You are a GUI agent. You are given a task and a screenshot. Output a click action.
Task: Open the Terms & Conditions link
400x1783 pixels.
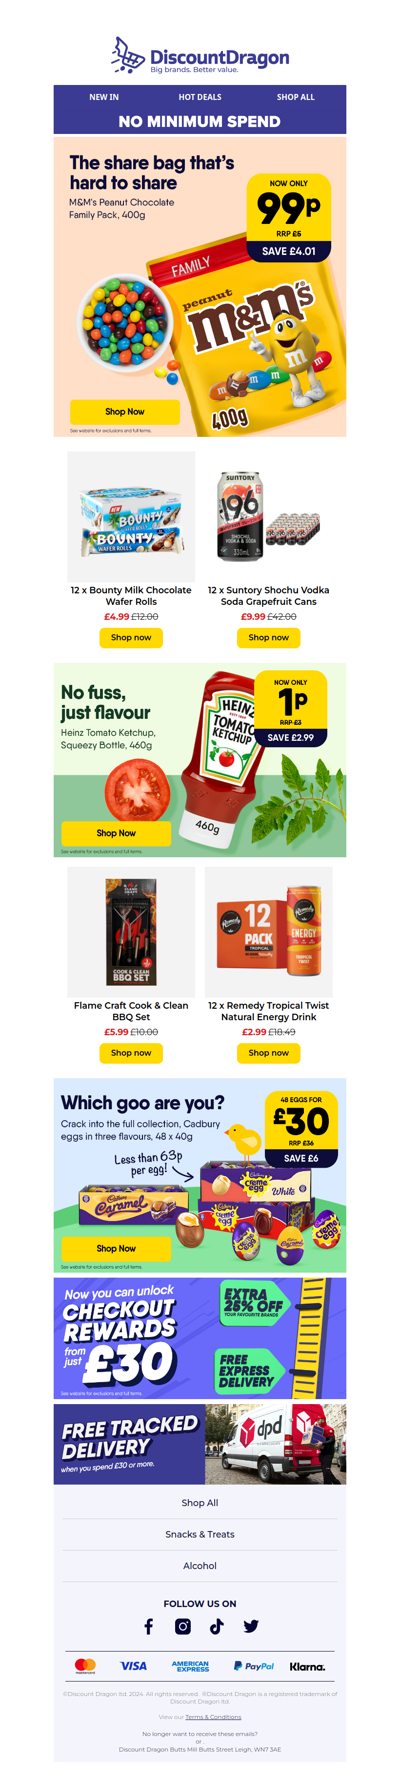tap(213, 1717)
